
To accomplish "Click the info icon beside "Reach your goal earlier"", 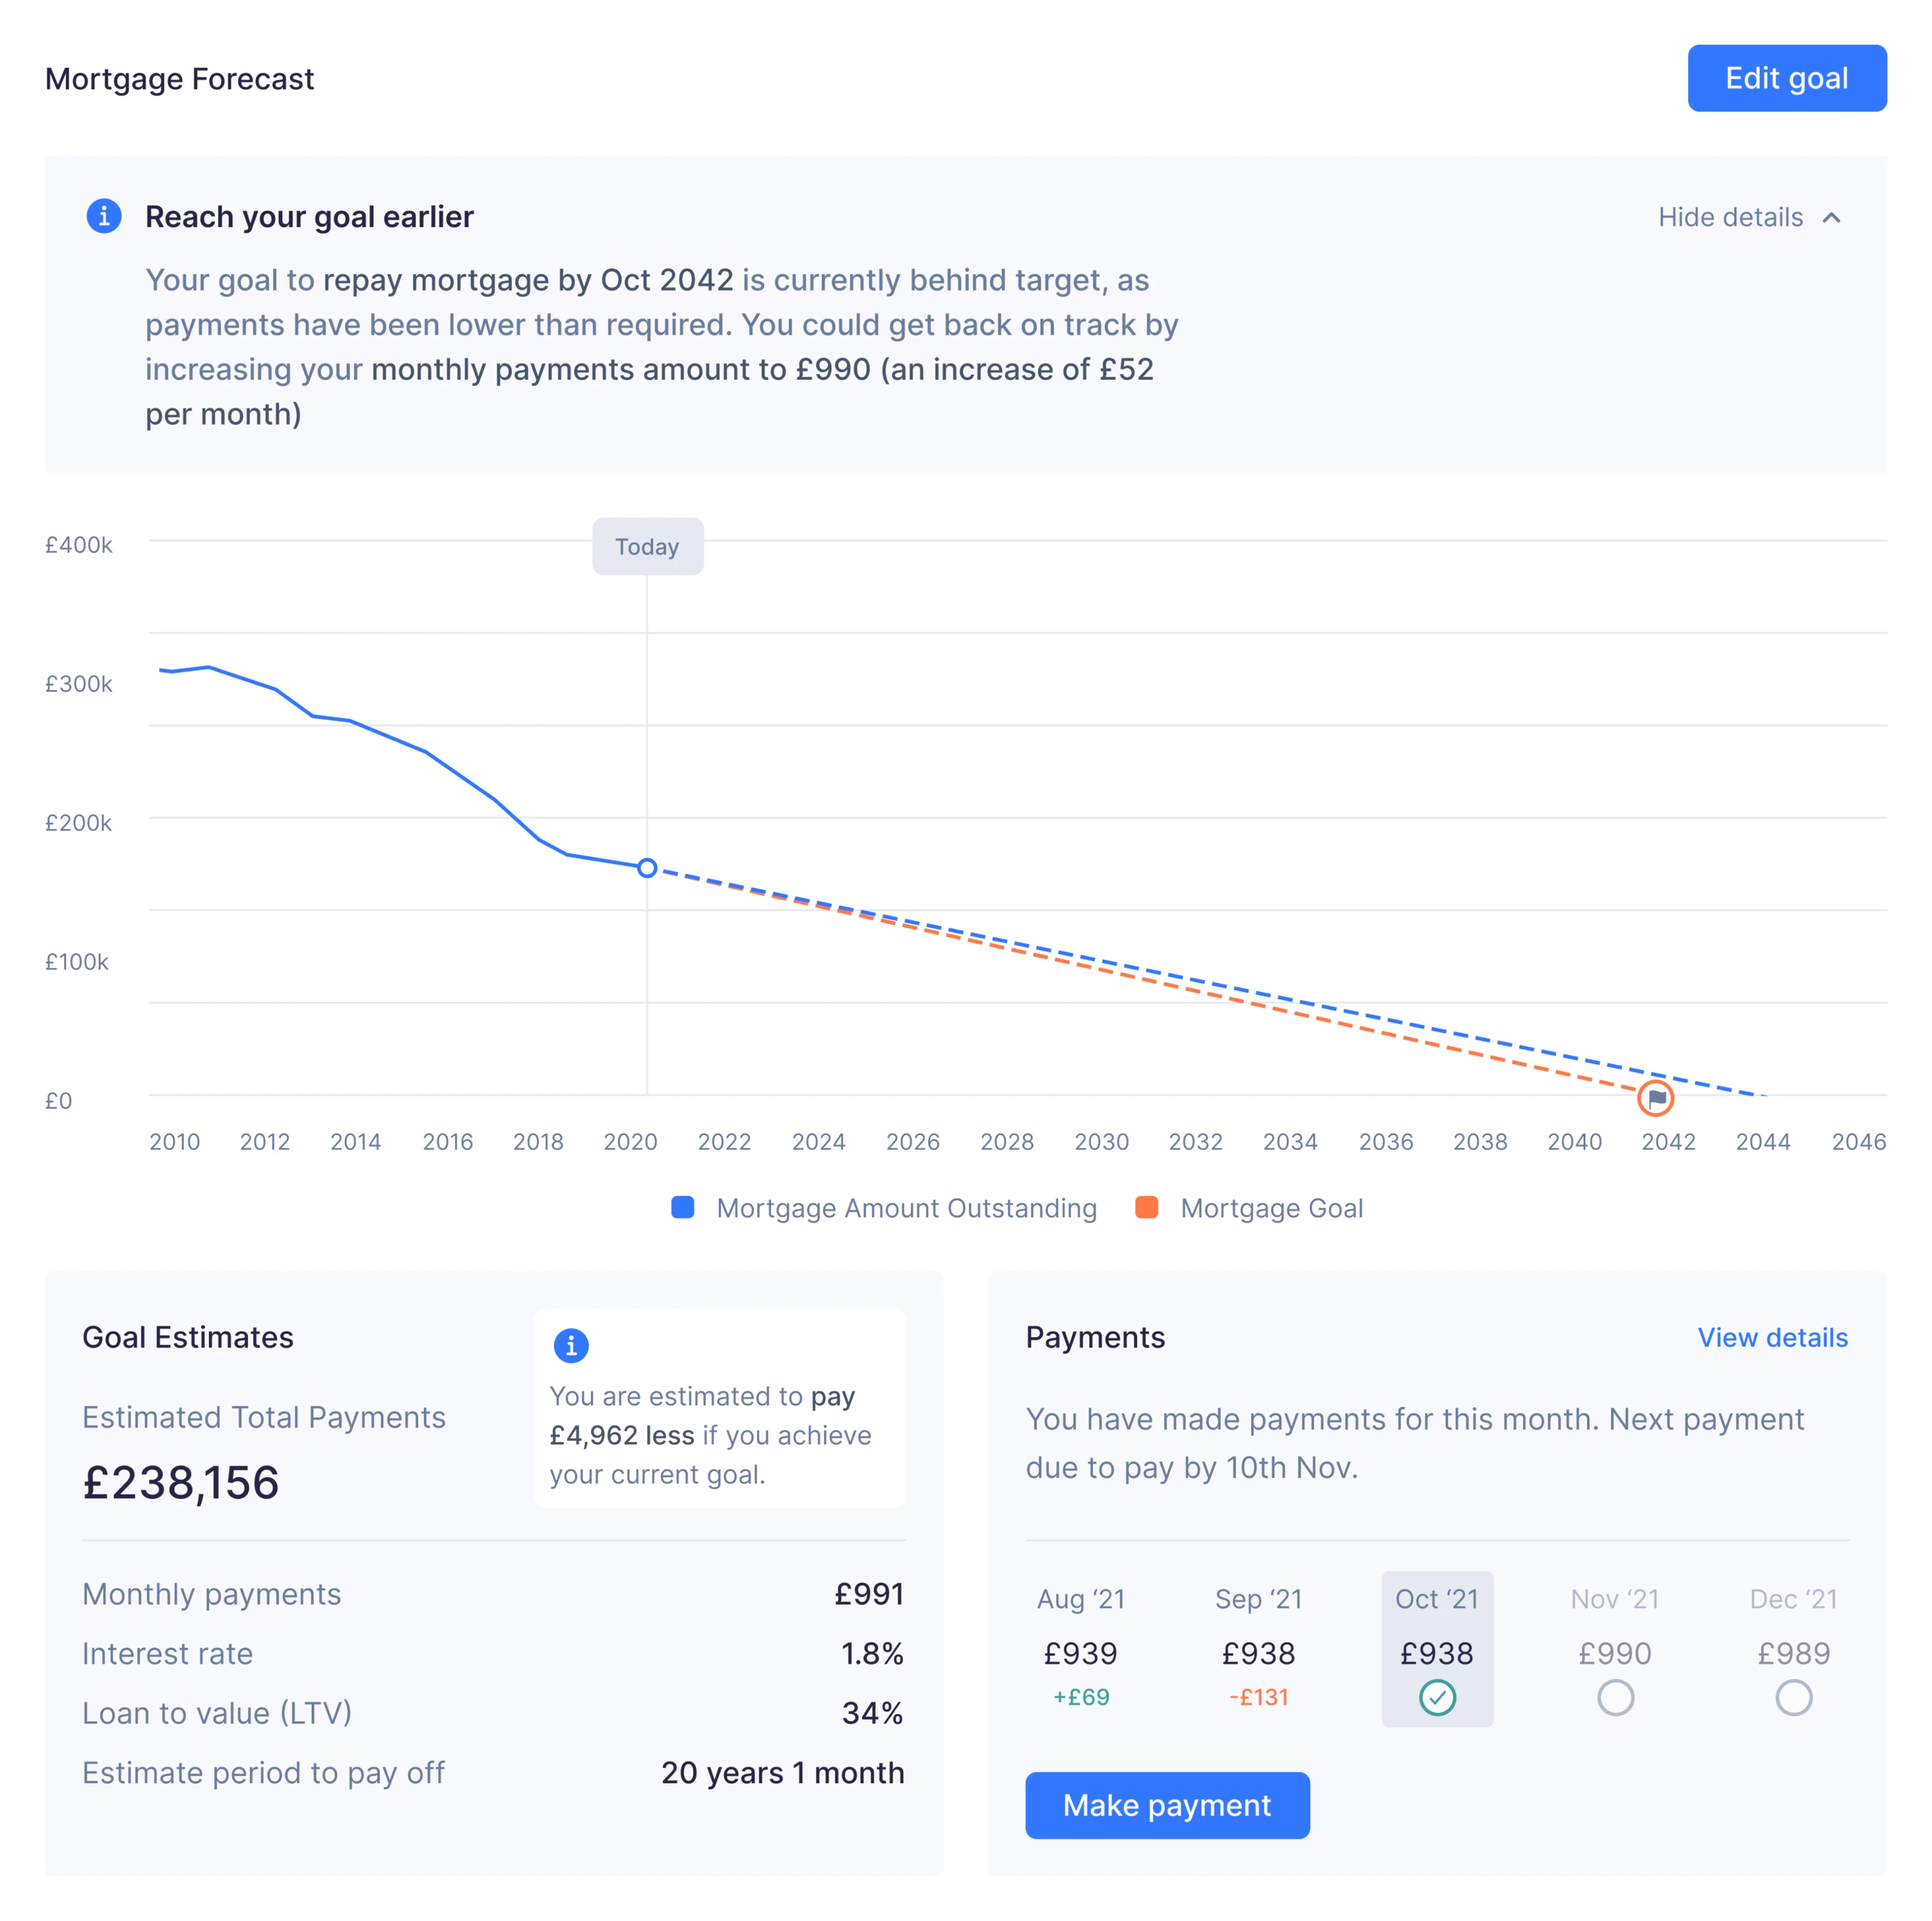I will tap(103, 216).
